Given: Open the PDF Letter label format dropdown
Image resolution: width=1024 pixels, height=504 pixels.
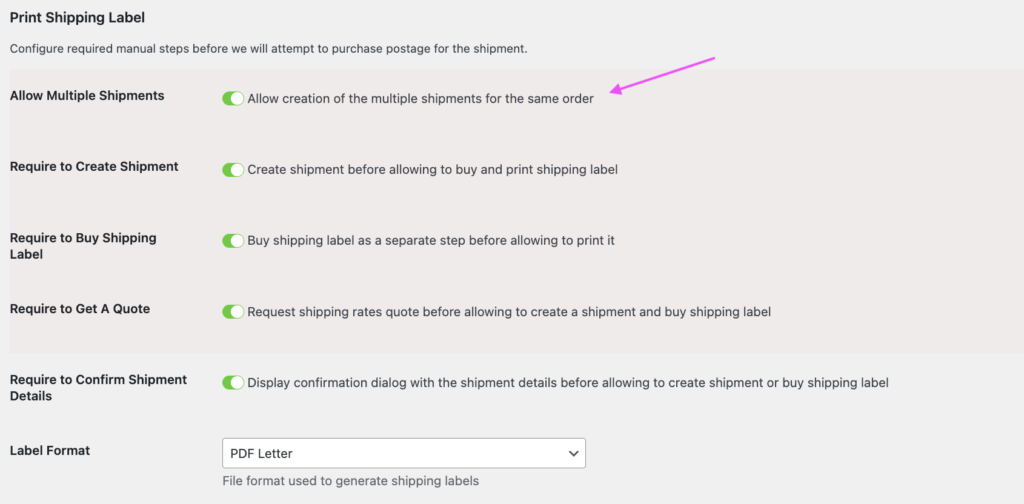Looking at the screenshot, I should tap(403, 453).
